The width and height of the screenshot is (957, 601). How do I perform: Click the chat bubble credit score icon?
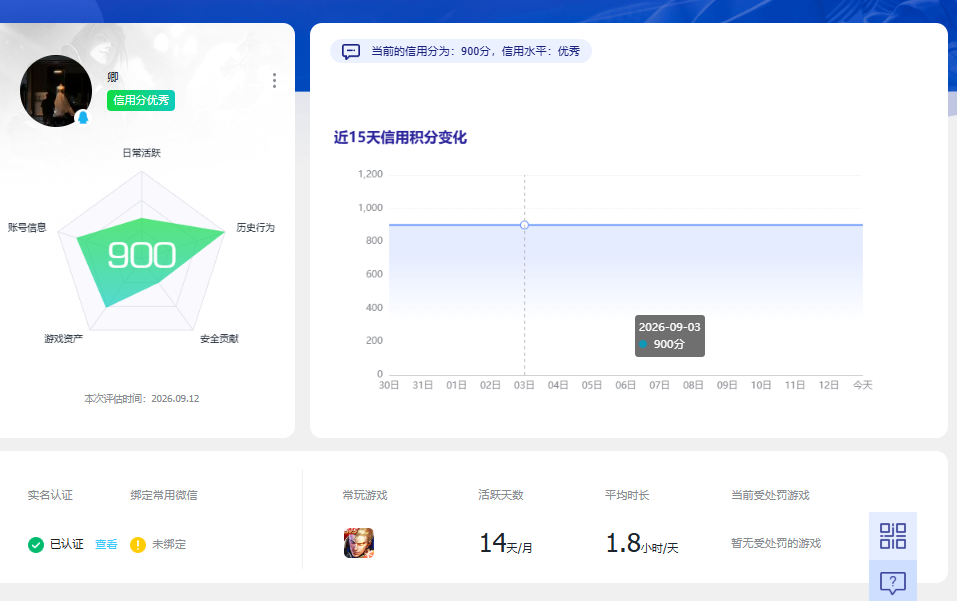350,51
